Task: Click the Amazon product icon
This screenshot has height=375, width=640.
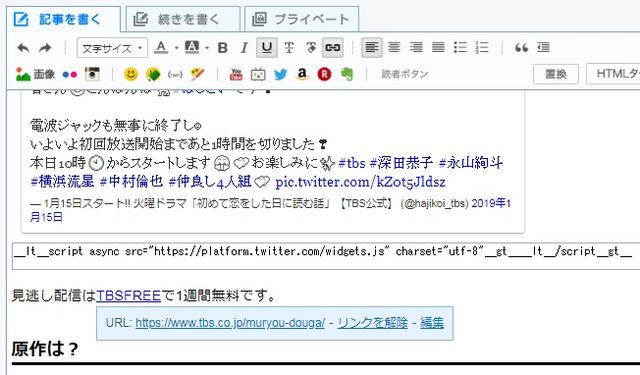Action: pyautogui.click(x=302, y=74)
